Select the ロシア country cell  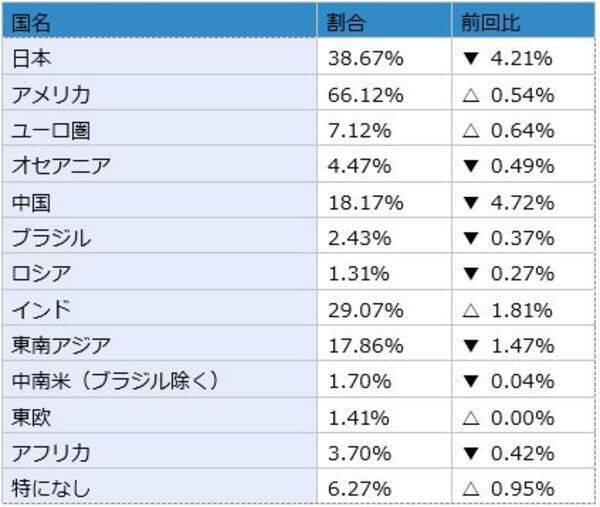[41, 274]
